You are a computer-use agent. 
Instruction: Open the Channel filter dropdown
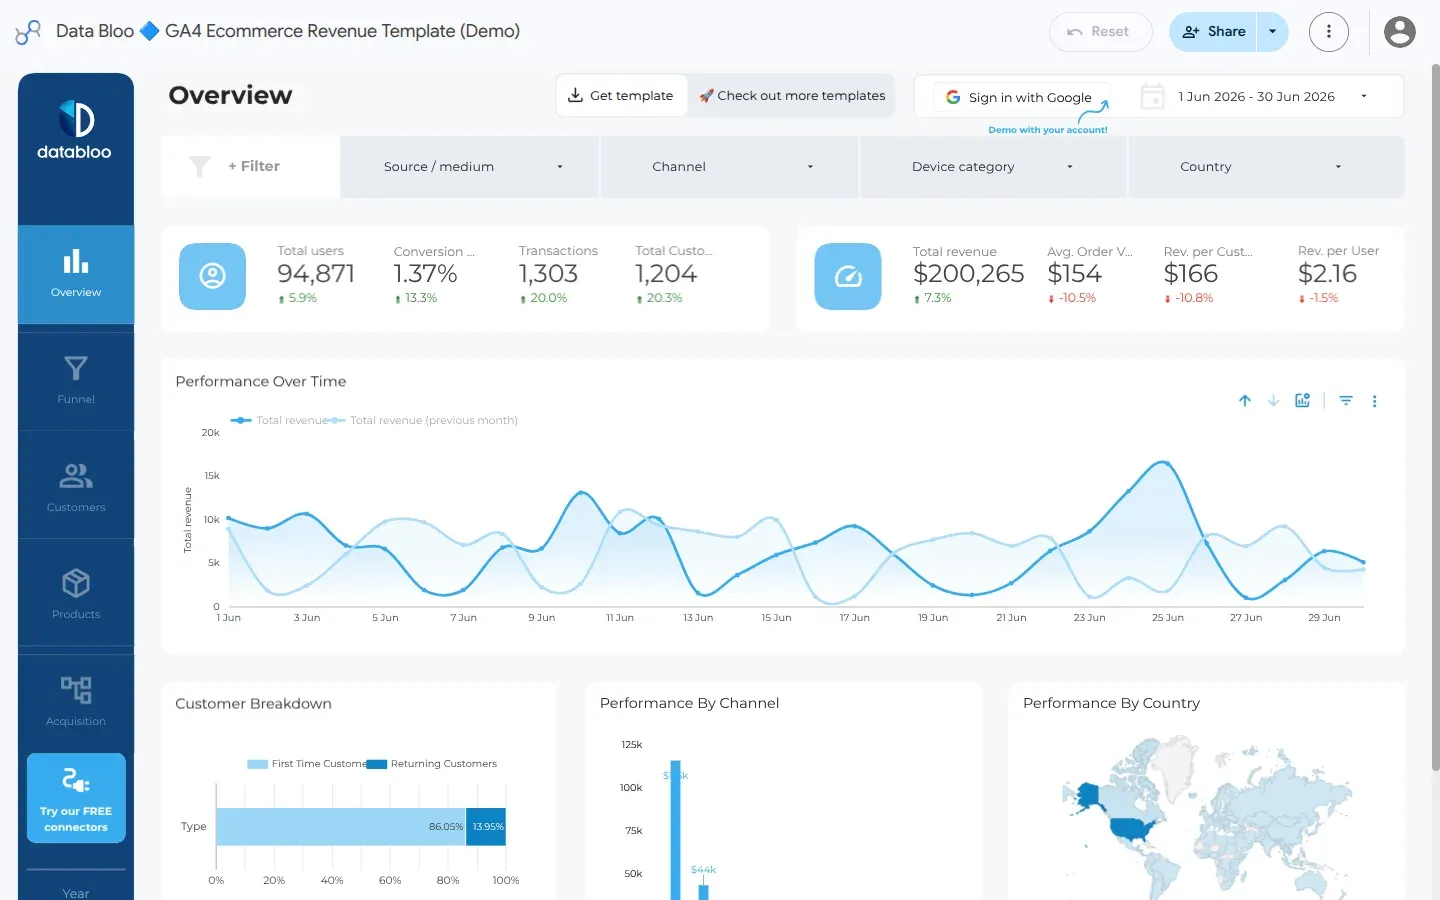(x=729, y=167)
